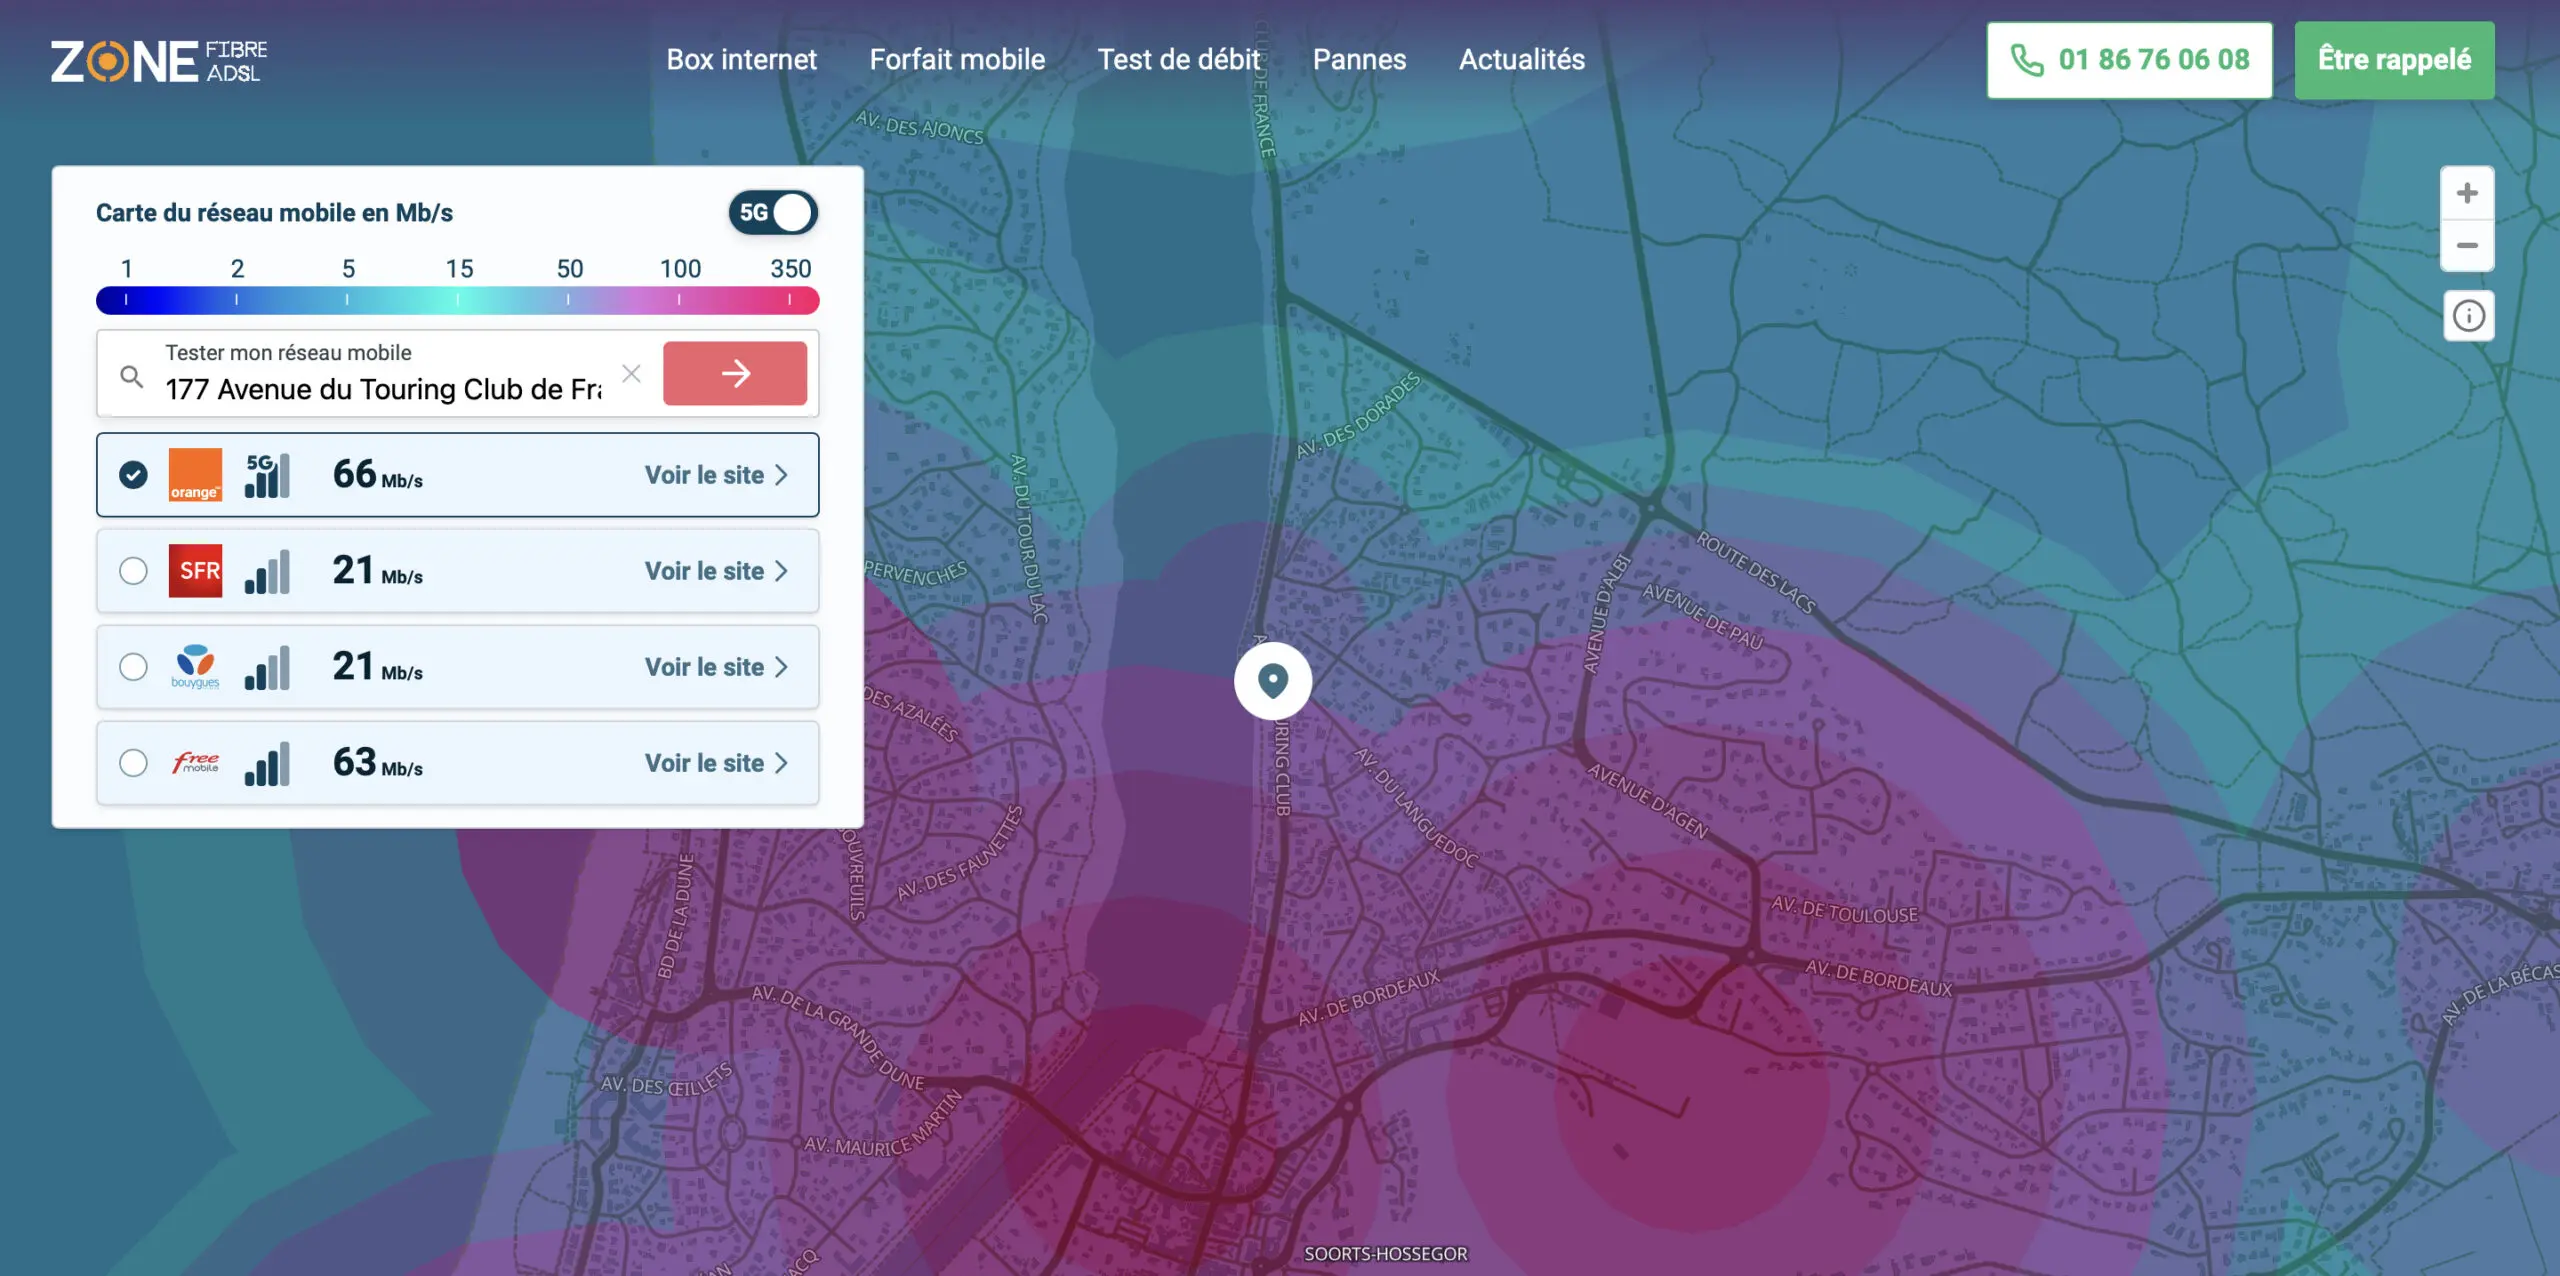Open the Actualités menu
The image size is (2560, 1276).
pyautogui.click(x=1522, y=60)
